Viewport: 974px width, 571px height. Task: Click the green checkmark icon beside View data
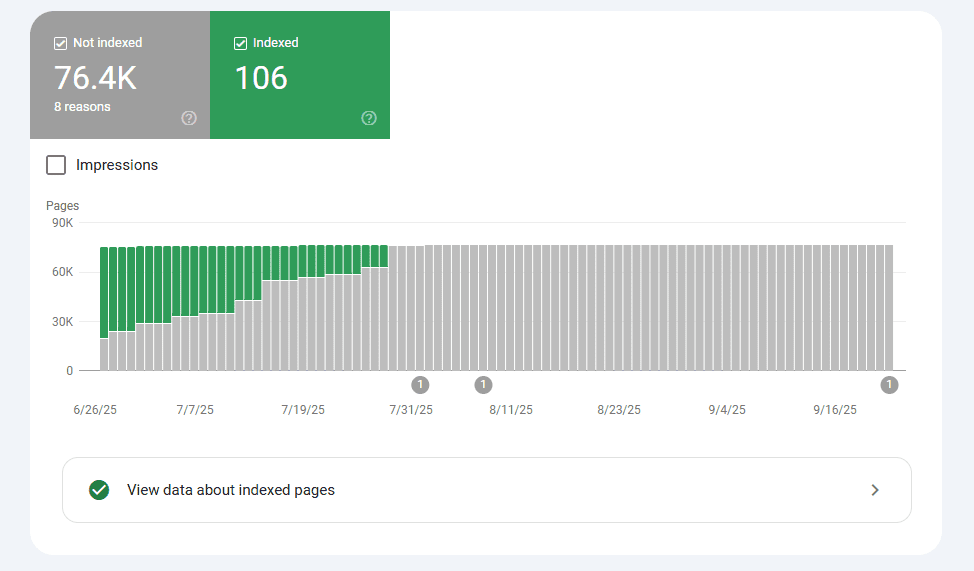[98, 490]
